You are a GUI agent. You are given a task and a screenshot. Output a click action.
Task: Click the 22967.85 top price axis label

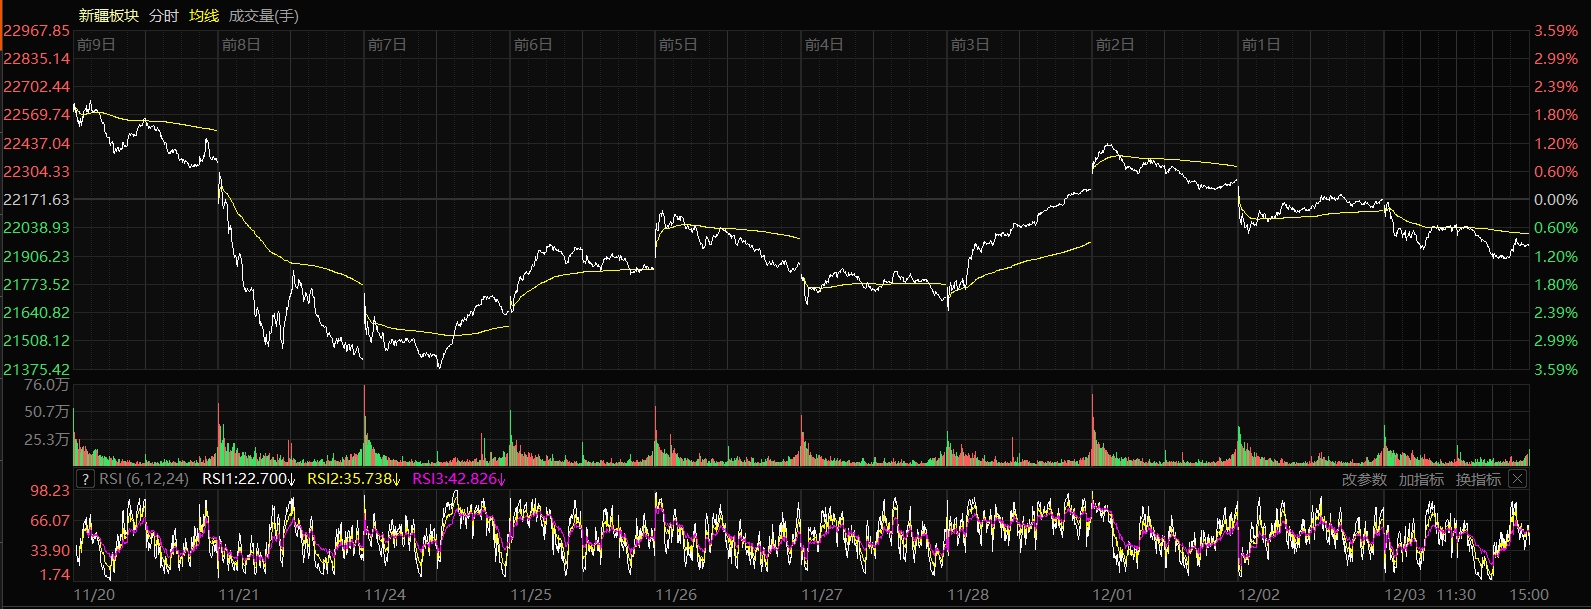point(37,31)
